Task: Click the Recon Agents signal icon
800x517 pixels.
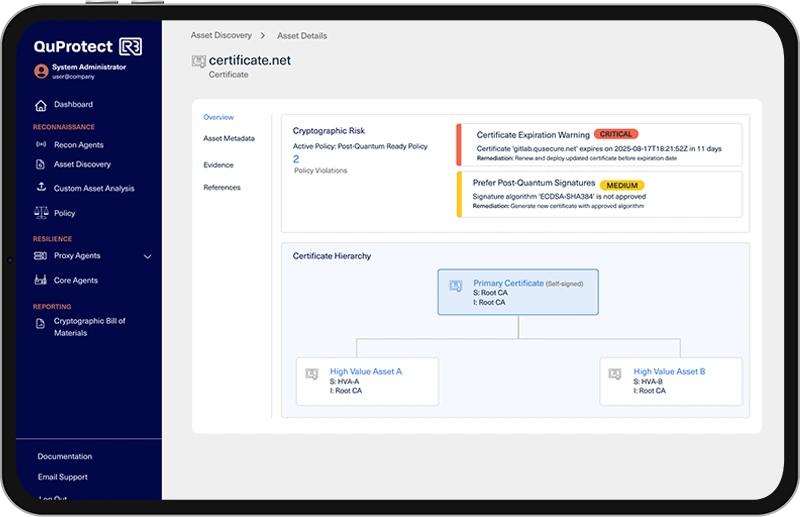Action: 41,145
